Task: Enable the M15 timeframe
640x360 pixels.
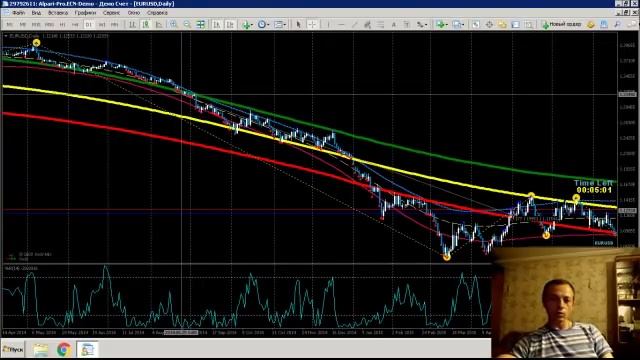Action: (36, 25)
